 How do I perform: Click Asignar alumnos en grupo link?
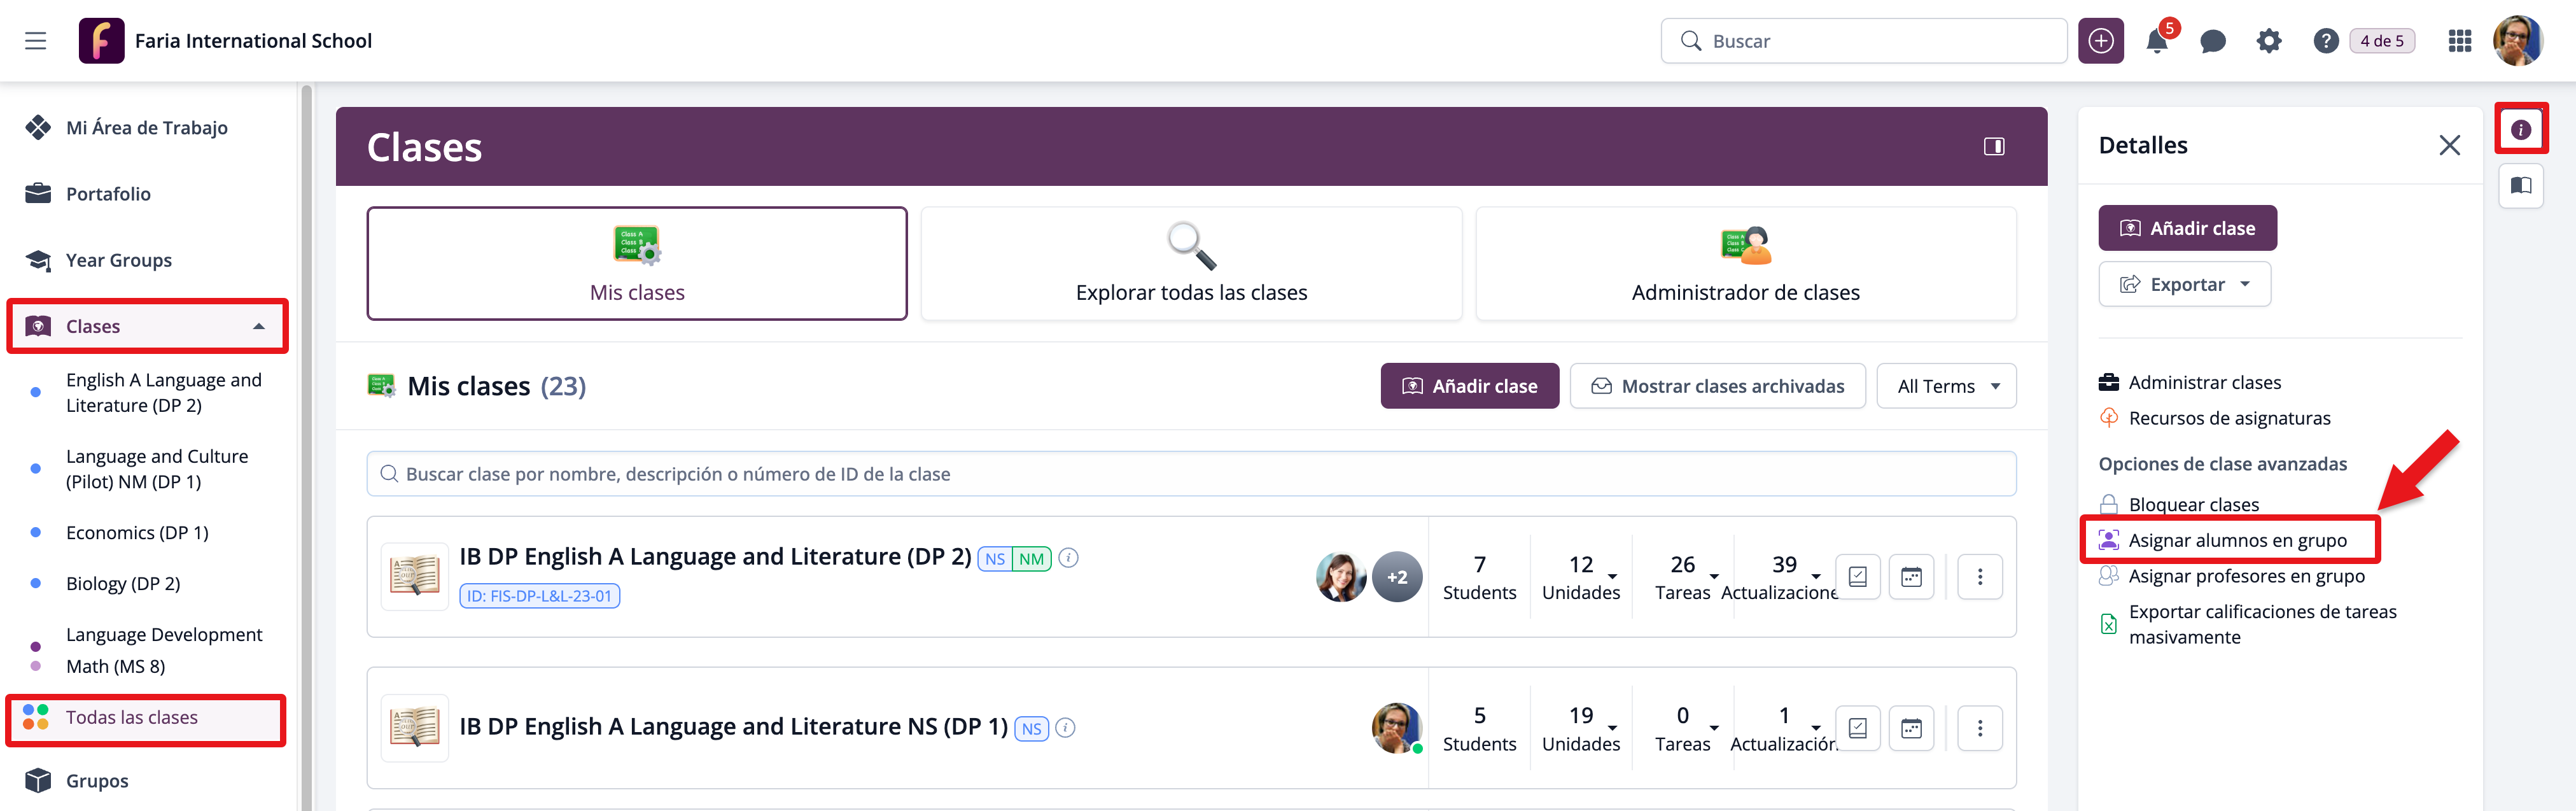[2237, 541]
